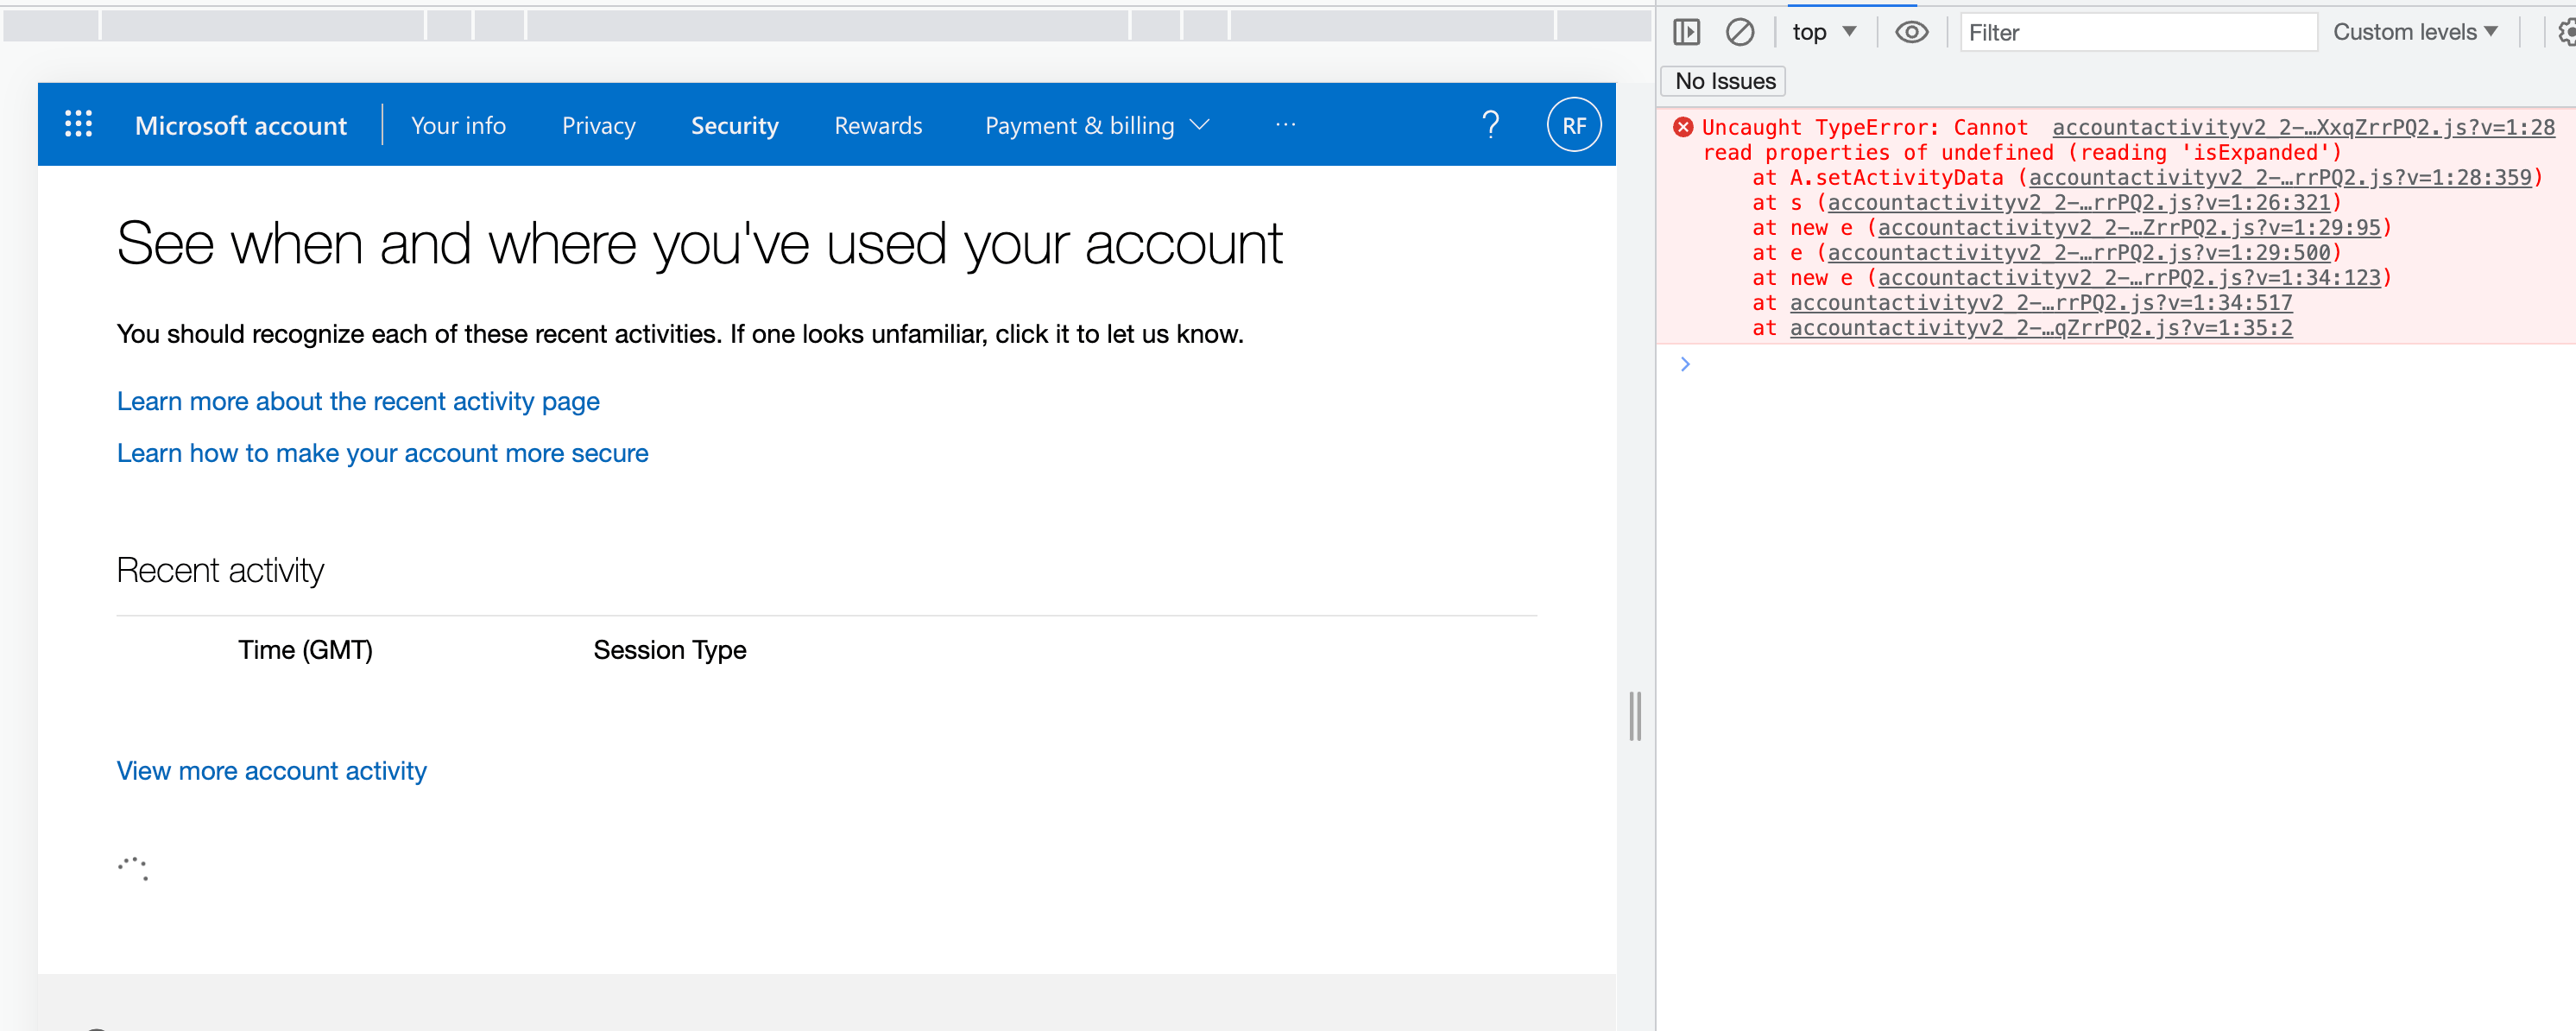Click the help question mark icon
This screenshot has width=2576, height=1031.
point(1490,125)
